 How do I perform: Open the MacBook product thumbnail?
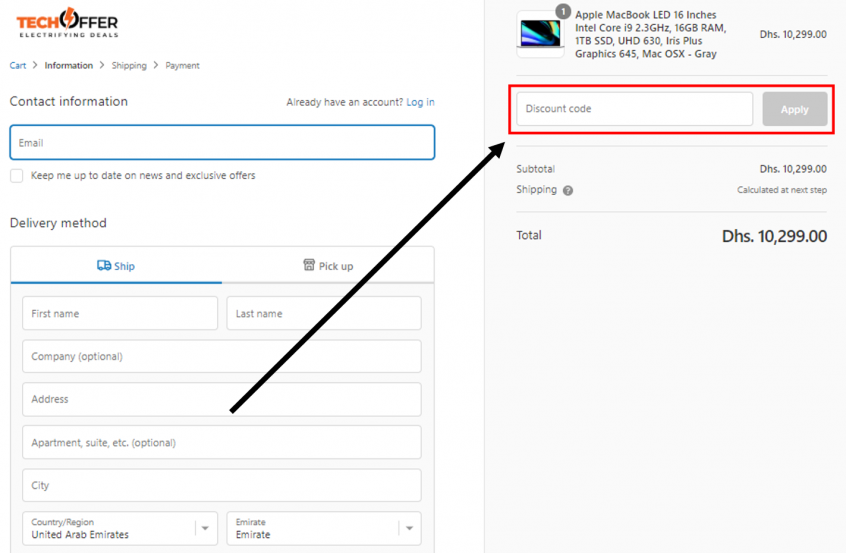(x=540, y=35)
